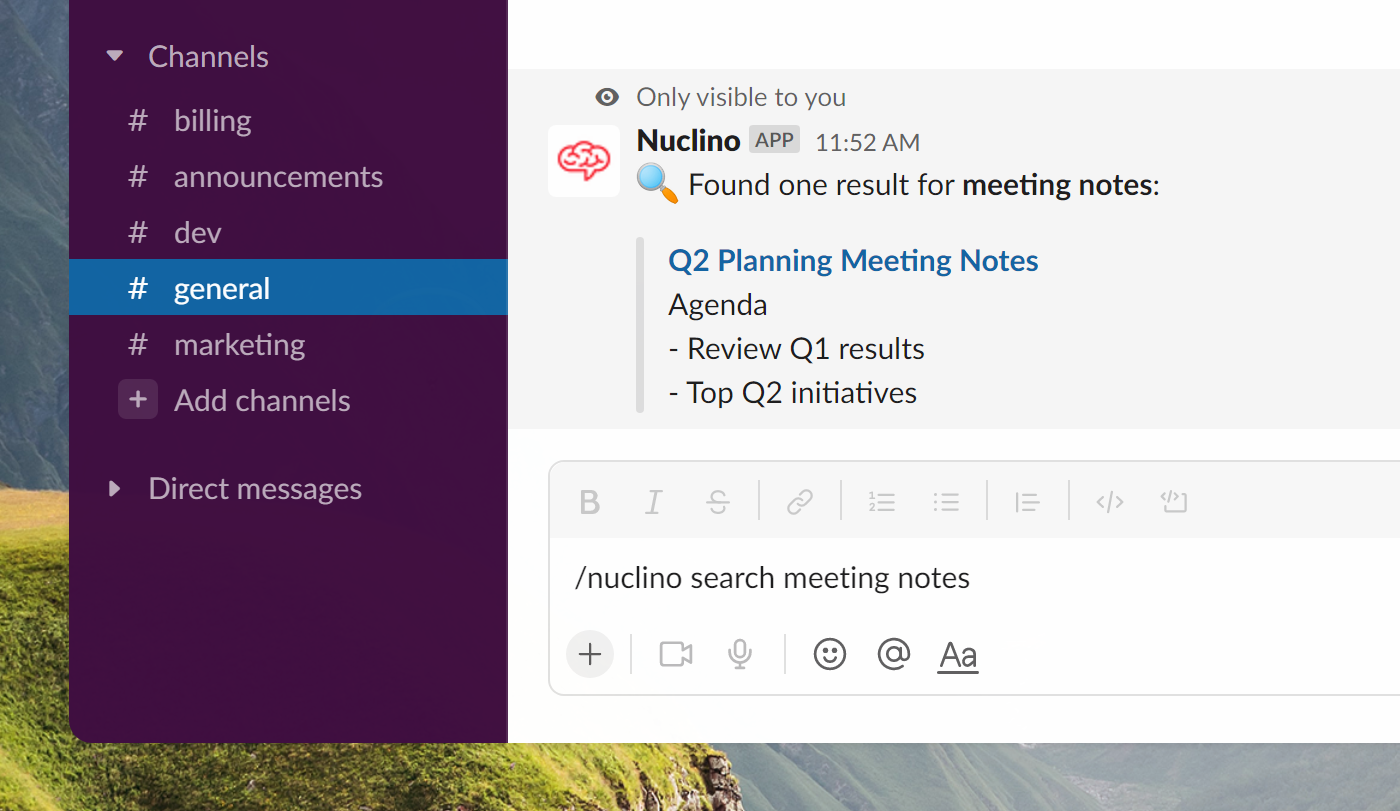Apply blockquote formatting
Viewport: 1400px width, 811px height.
pos(1027,502)
